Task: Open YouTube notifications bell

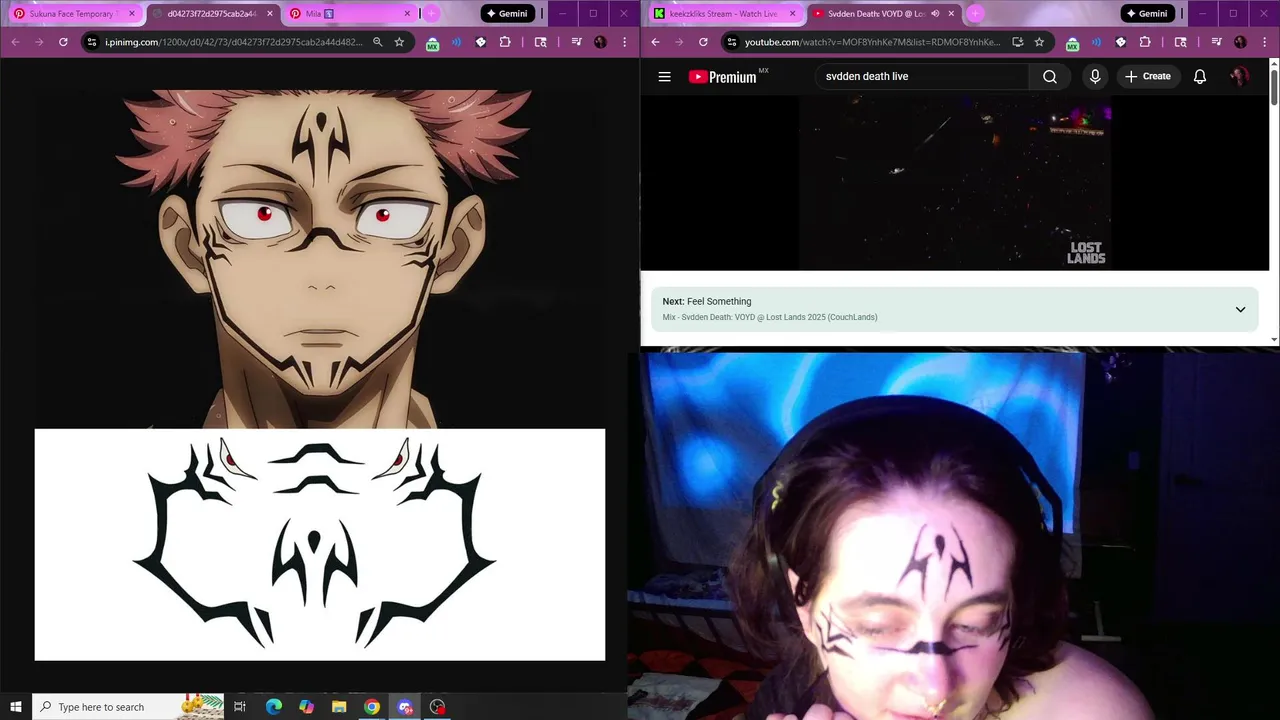Action: pos(1200,76)
